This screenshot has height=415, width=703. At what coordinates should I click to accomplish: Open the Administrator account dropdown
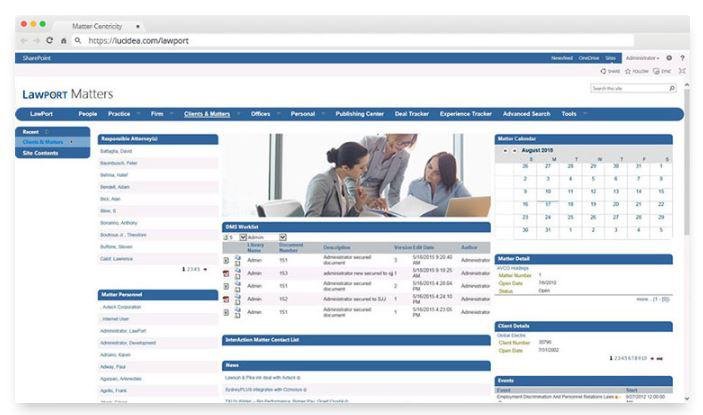point(643,58)
